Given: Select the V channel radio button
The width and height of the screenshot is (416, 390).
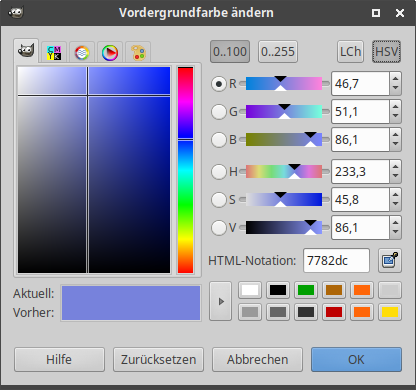Looking at the screenshot, I should [x=219, y=228].
